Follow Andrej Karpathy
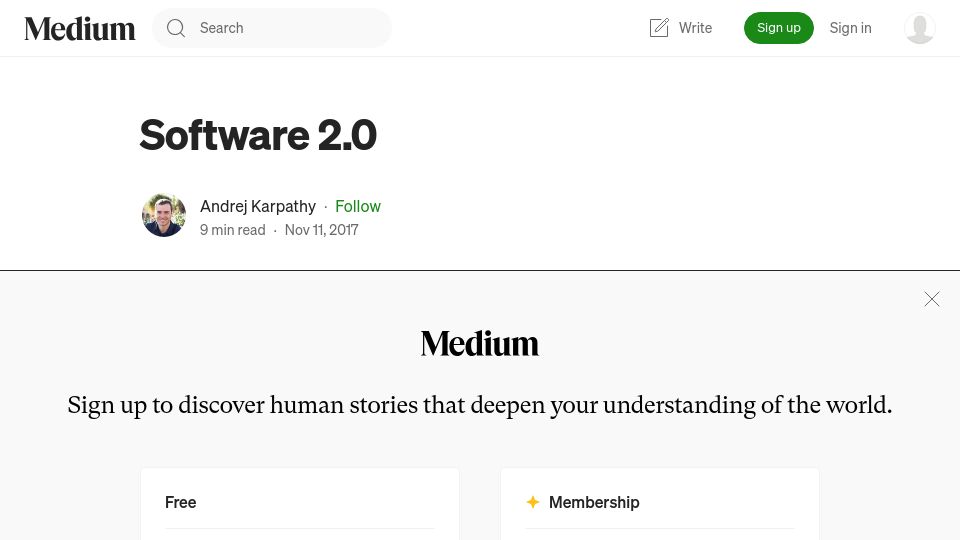 (358, 206)
